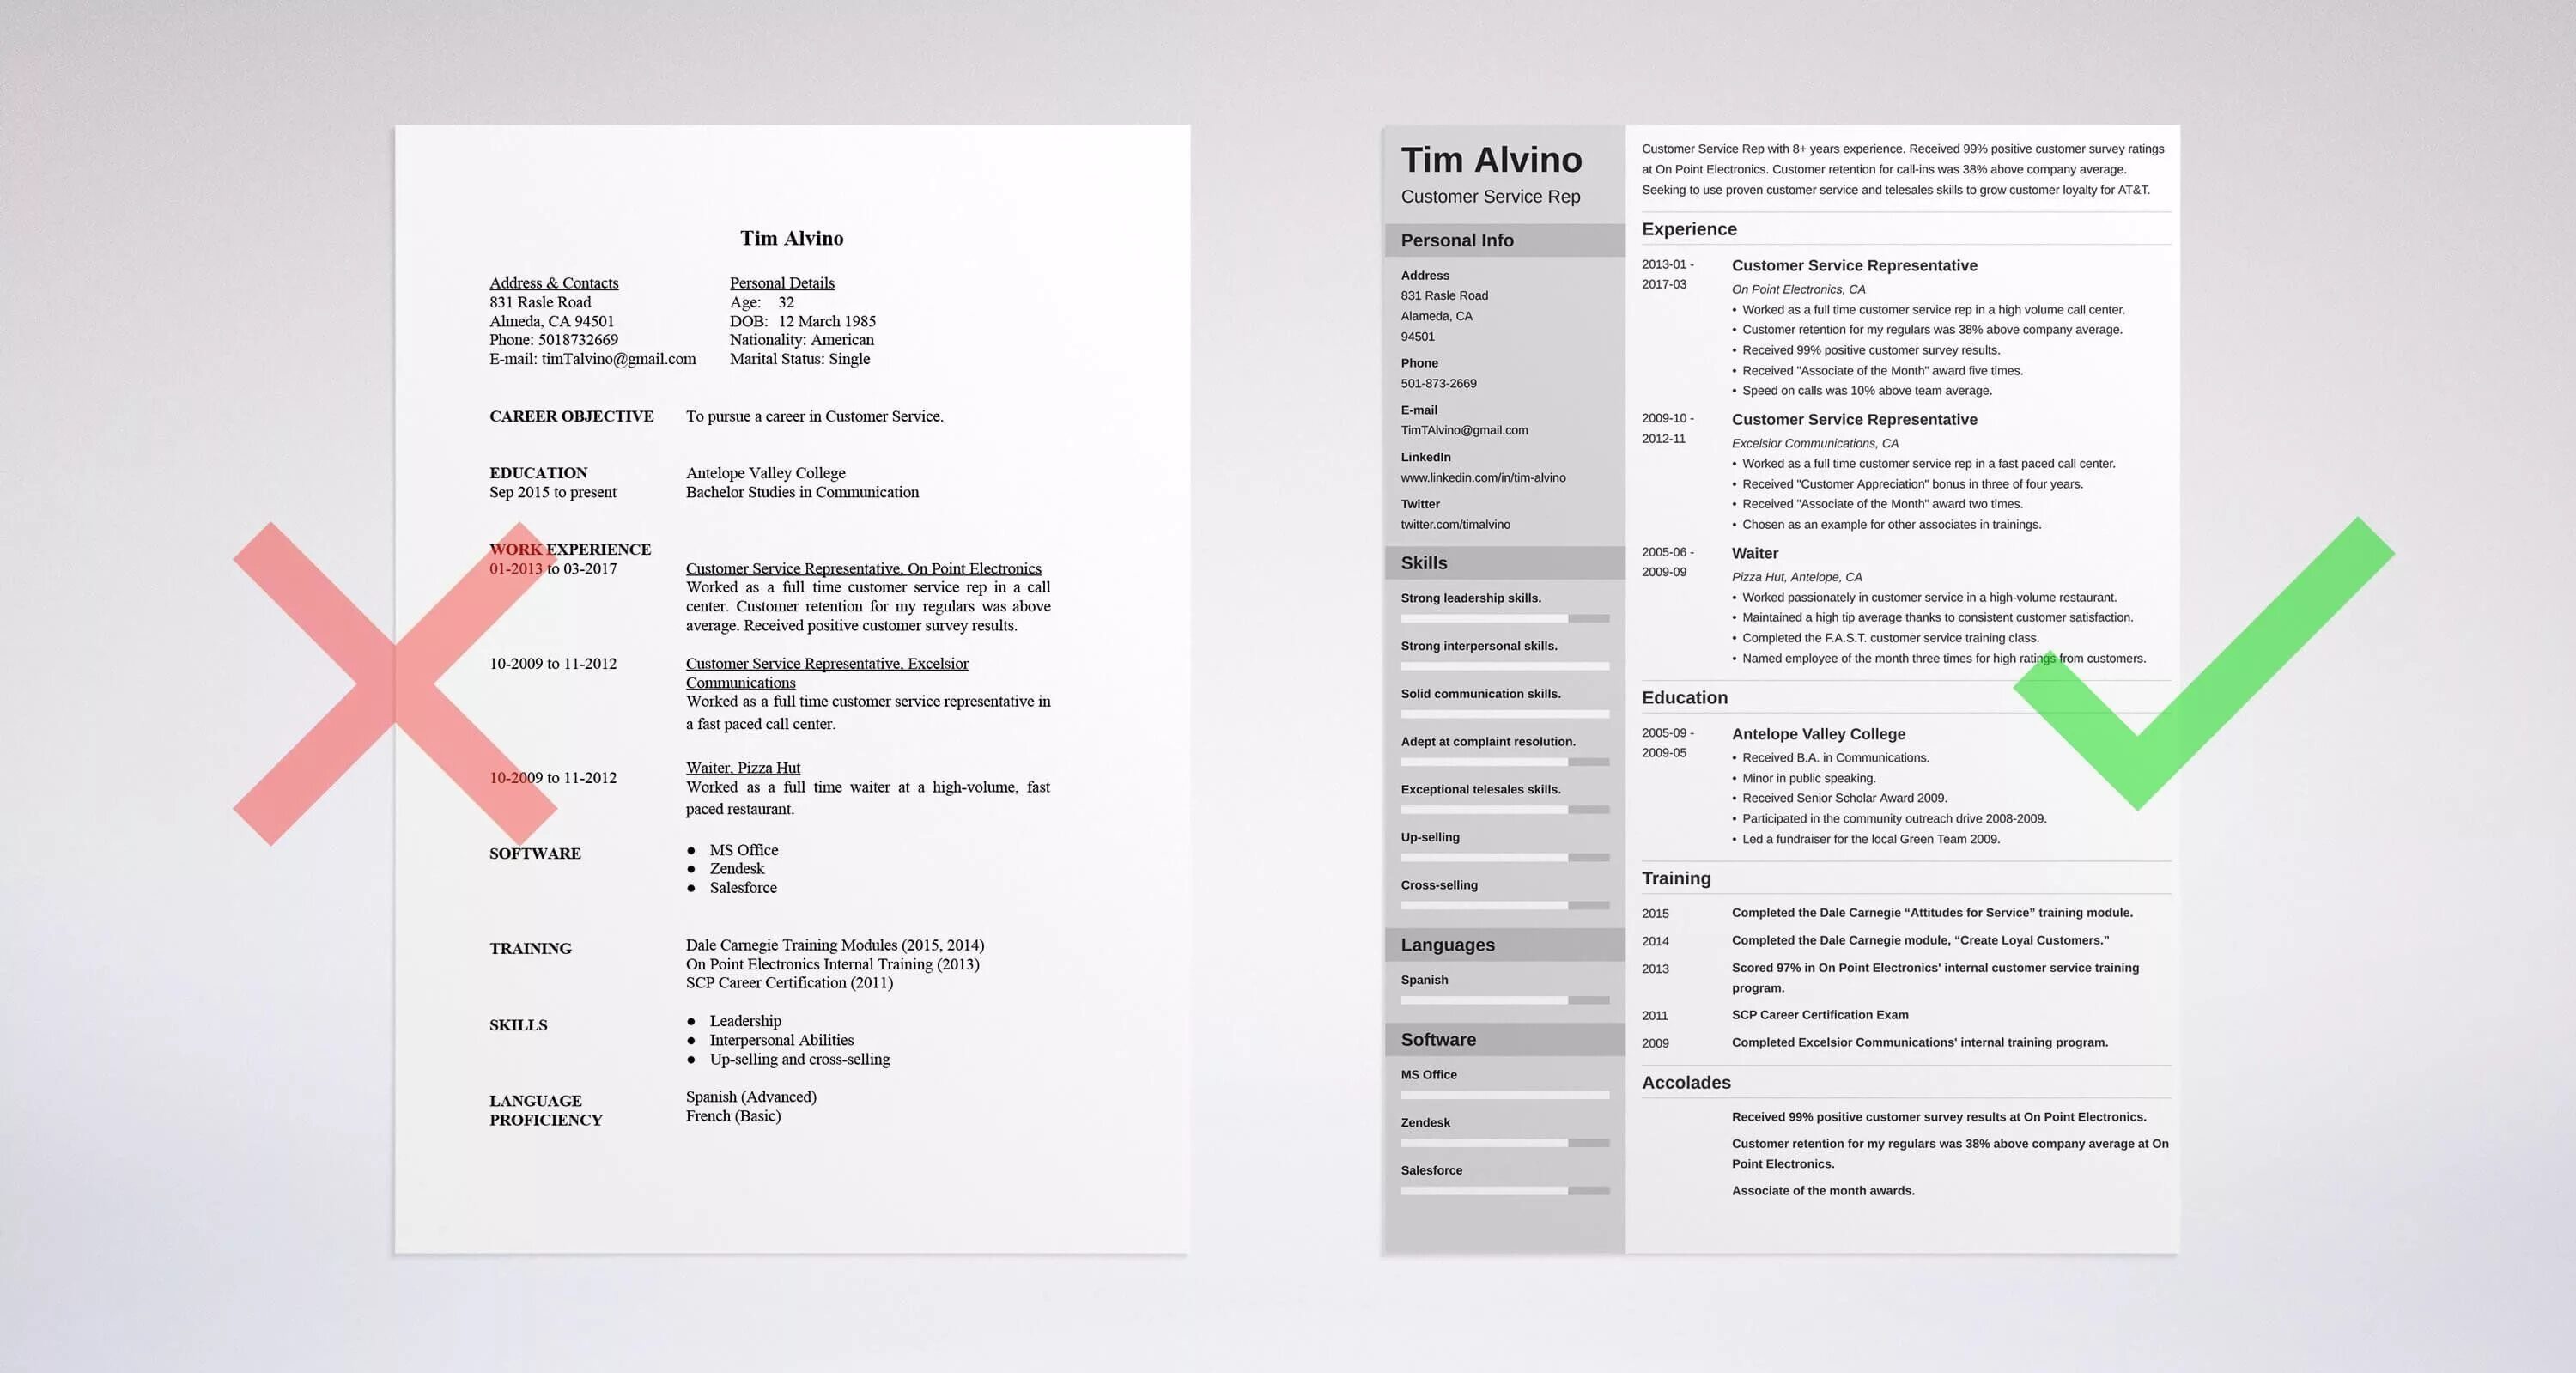The width and height of the screenshot is (2576, 1373).
Task: Click LinkedIn URL link on right resume
Action: (1480, 477)
